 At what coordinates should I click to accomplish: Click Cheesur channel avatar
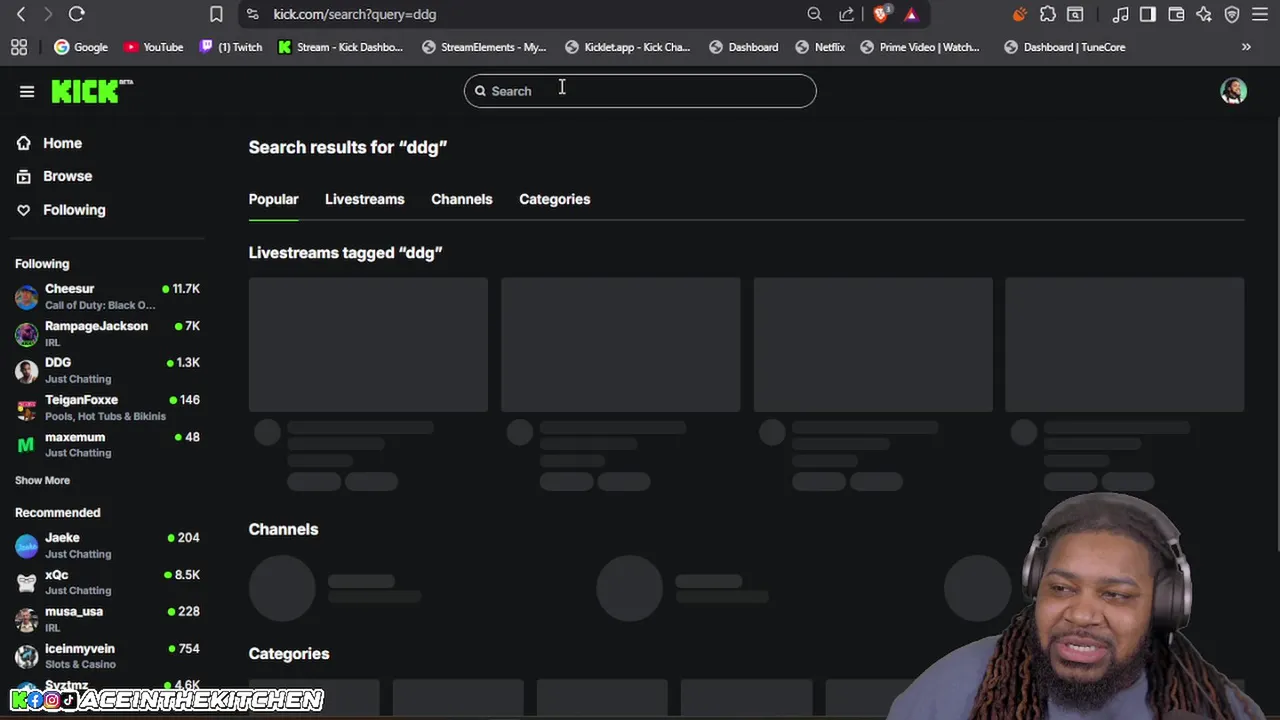[27, 297]
